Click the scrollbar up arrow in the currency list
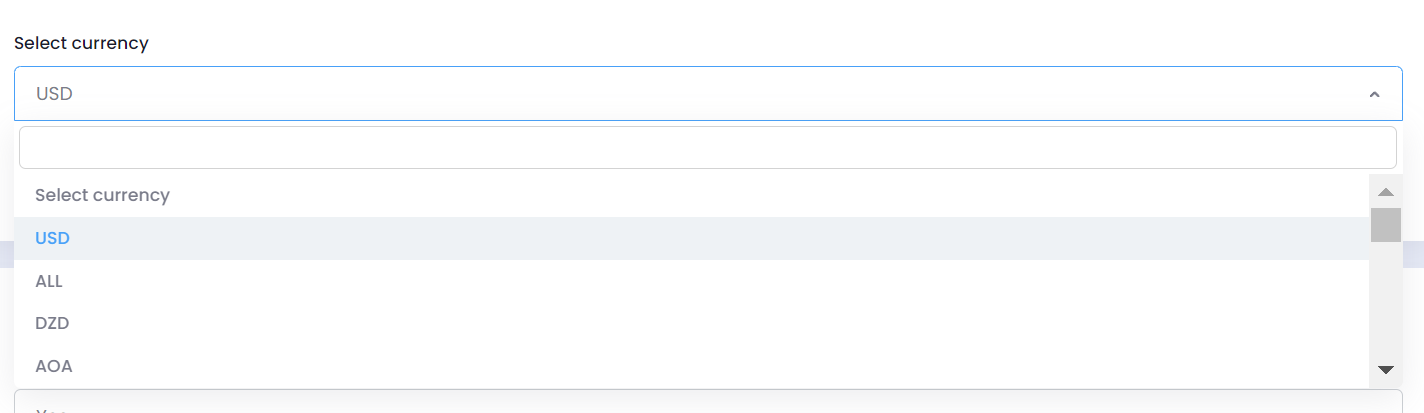This screenshot has width=1424, height=413. (1385, 191)
